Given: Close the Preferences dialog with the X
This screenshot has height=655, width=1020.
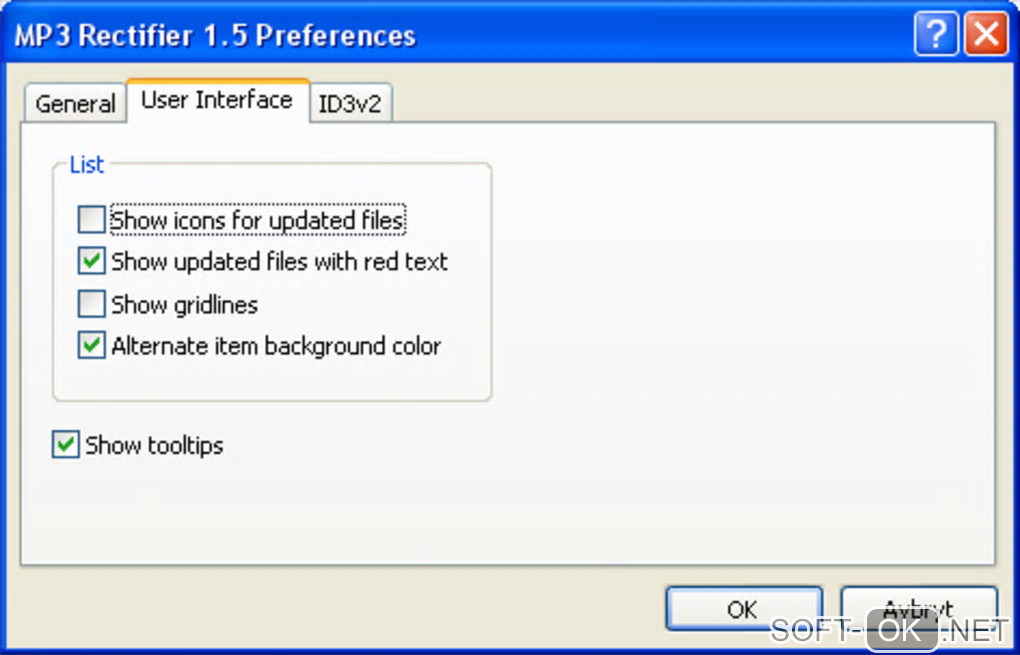Looking at the screenshot, I should 985,36.
